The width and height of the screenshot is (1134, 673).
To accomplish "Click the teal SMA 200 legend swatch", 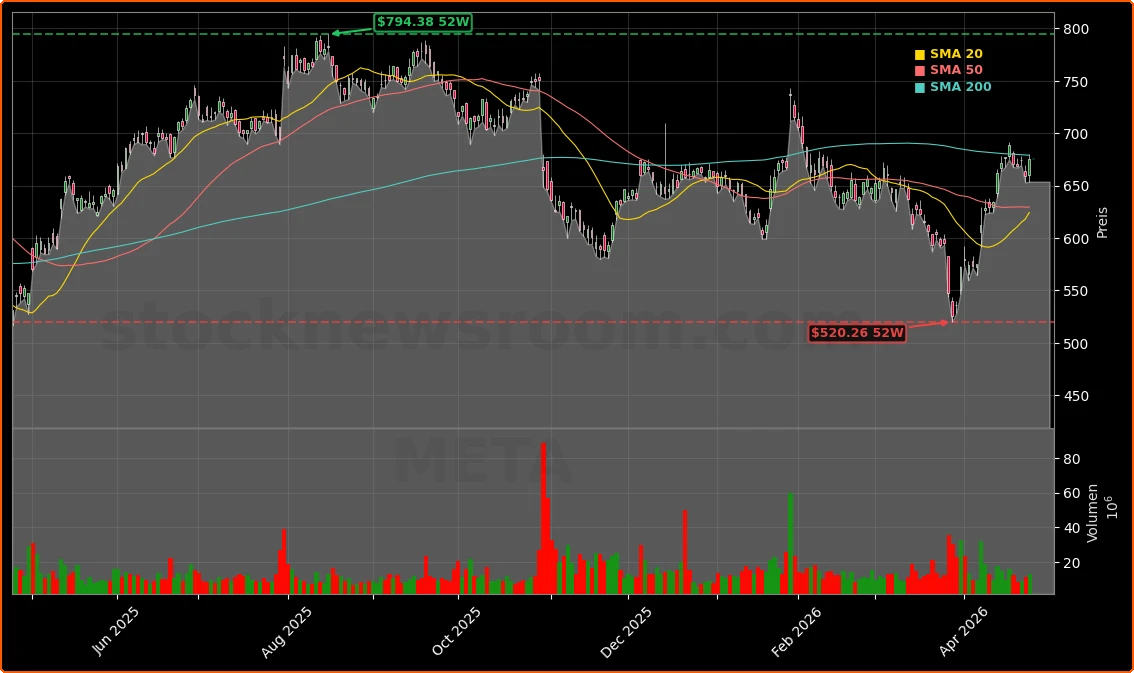I will coord(919,88).
